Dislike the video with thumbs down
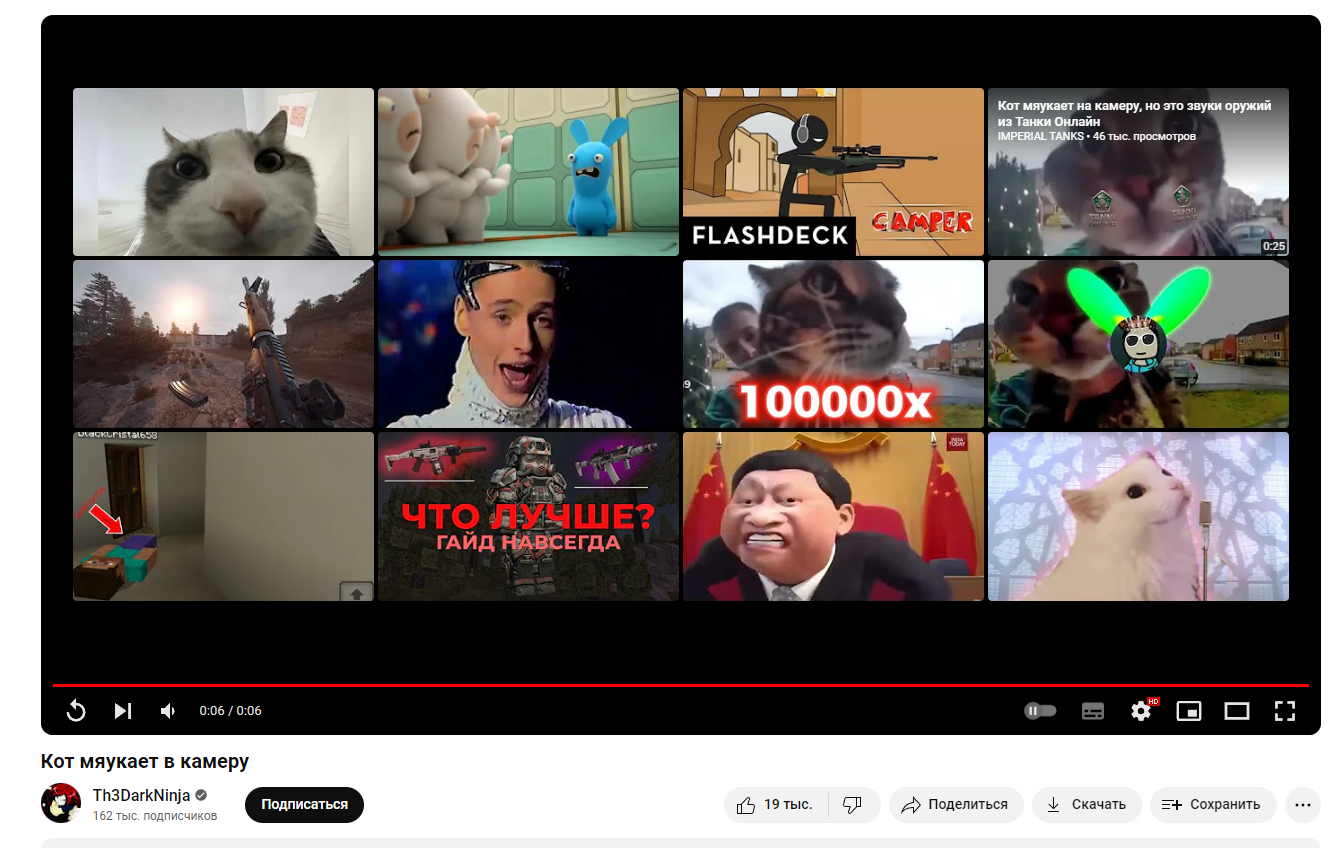1334x848 pixels. [x=853, y=805]
